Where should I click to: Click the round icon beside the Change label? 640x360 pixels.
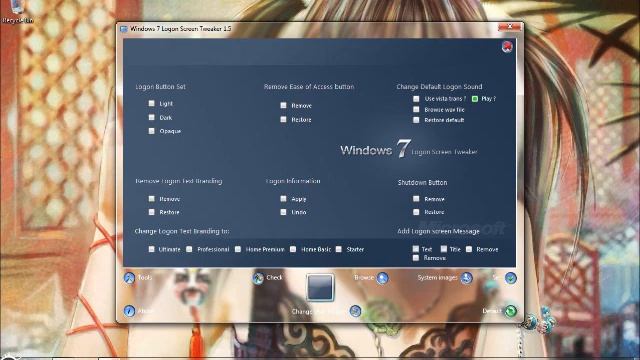pyautogui.click(x=356, y=311)
